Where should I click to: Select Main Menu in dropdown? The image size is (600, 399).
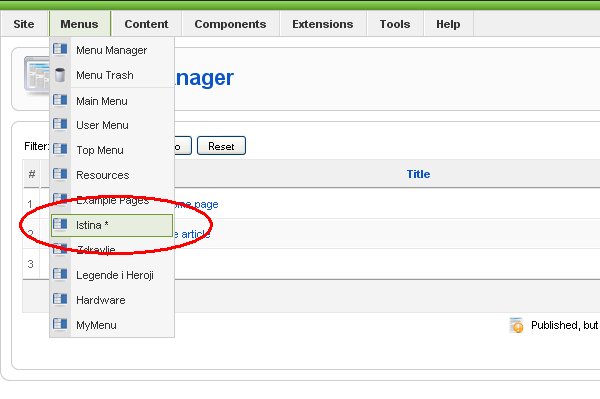112,101
